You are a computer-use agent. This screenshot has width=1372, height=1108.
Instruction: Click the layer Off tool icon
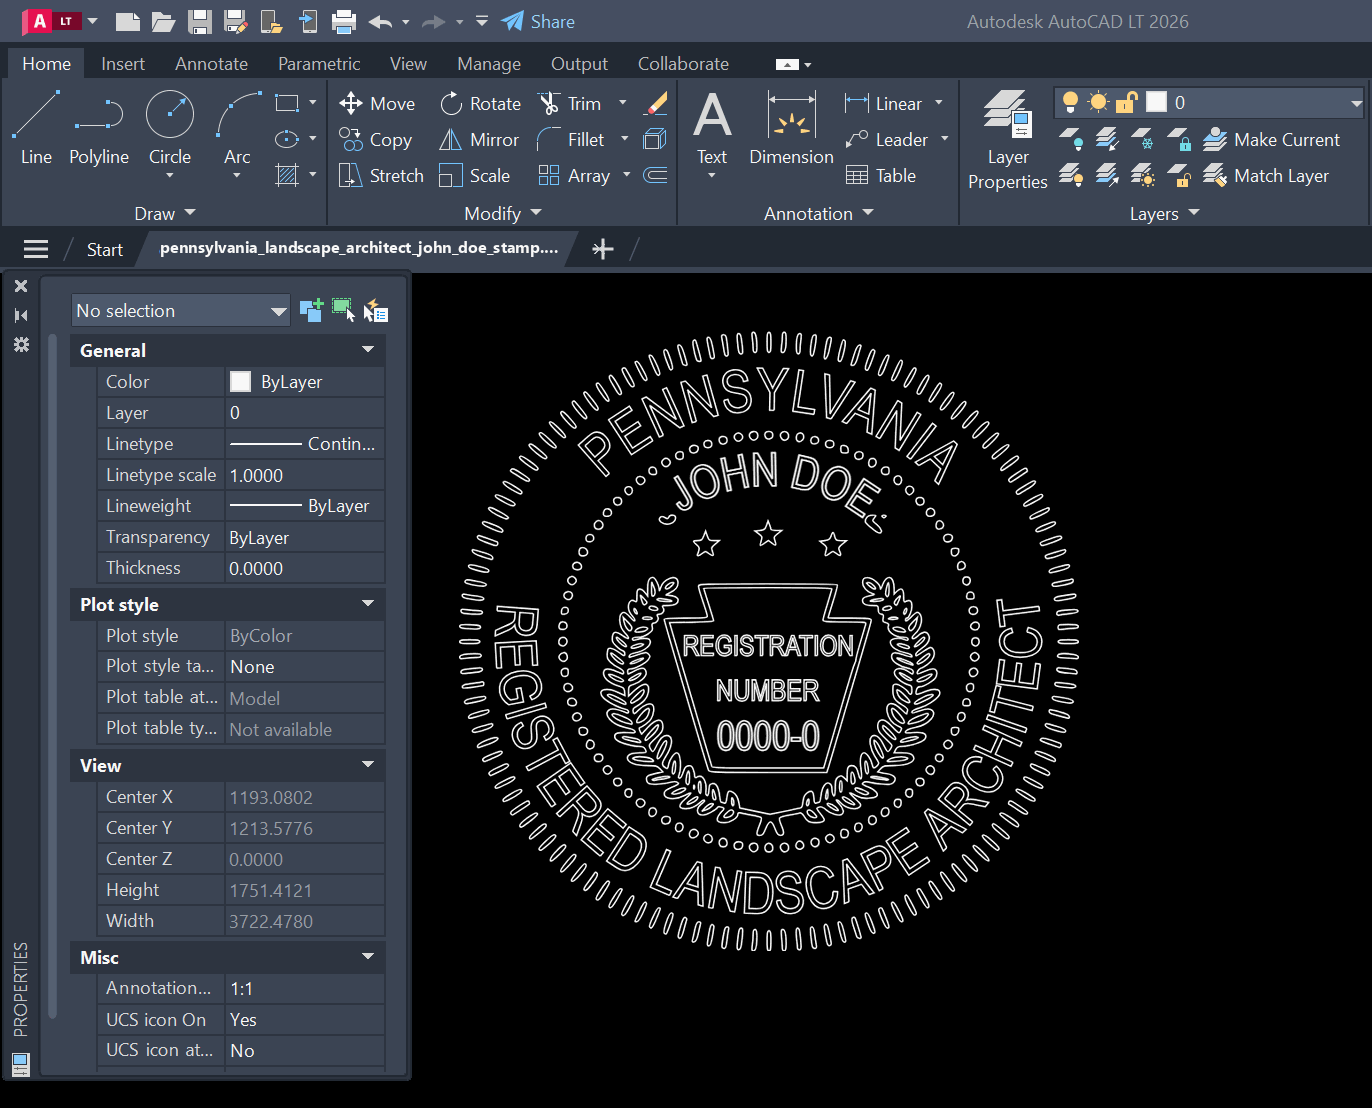click(x=1071, y=139)
